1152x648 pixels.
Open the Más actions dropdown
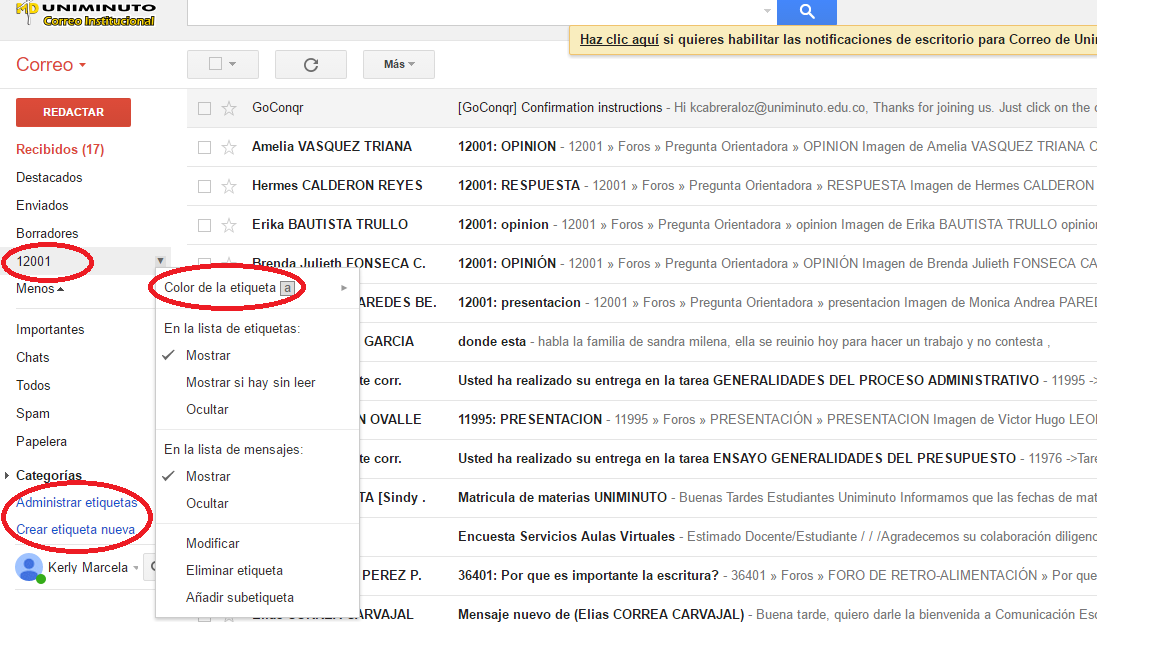coord(399,65)
